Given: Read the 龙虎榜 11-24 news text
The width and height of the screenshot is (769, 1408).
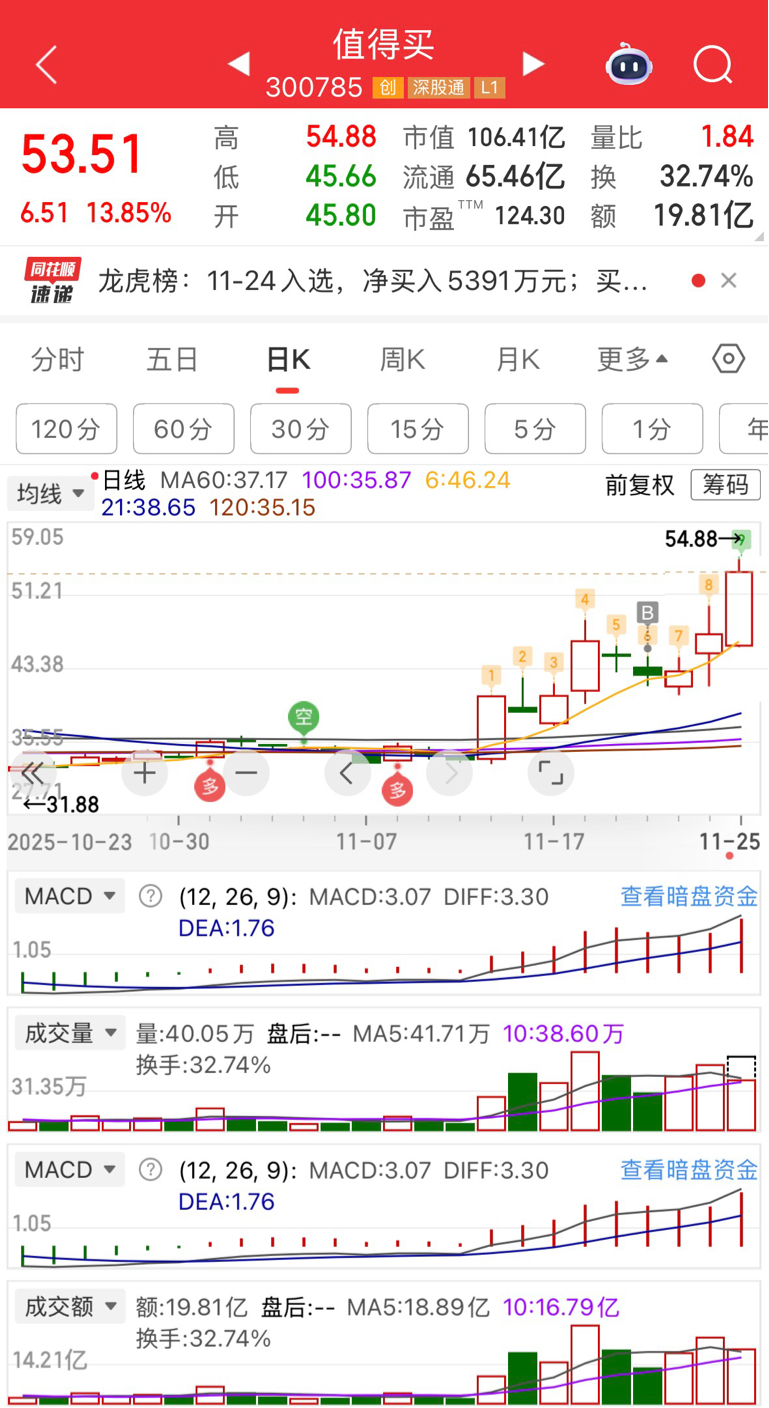Looking at the screenshot, I should [372, 281].
